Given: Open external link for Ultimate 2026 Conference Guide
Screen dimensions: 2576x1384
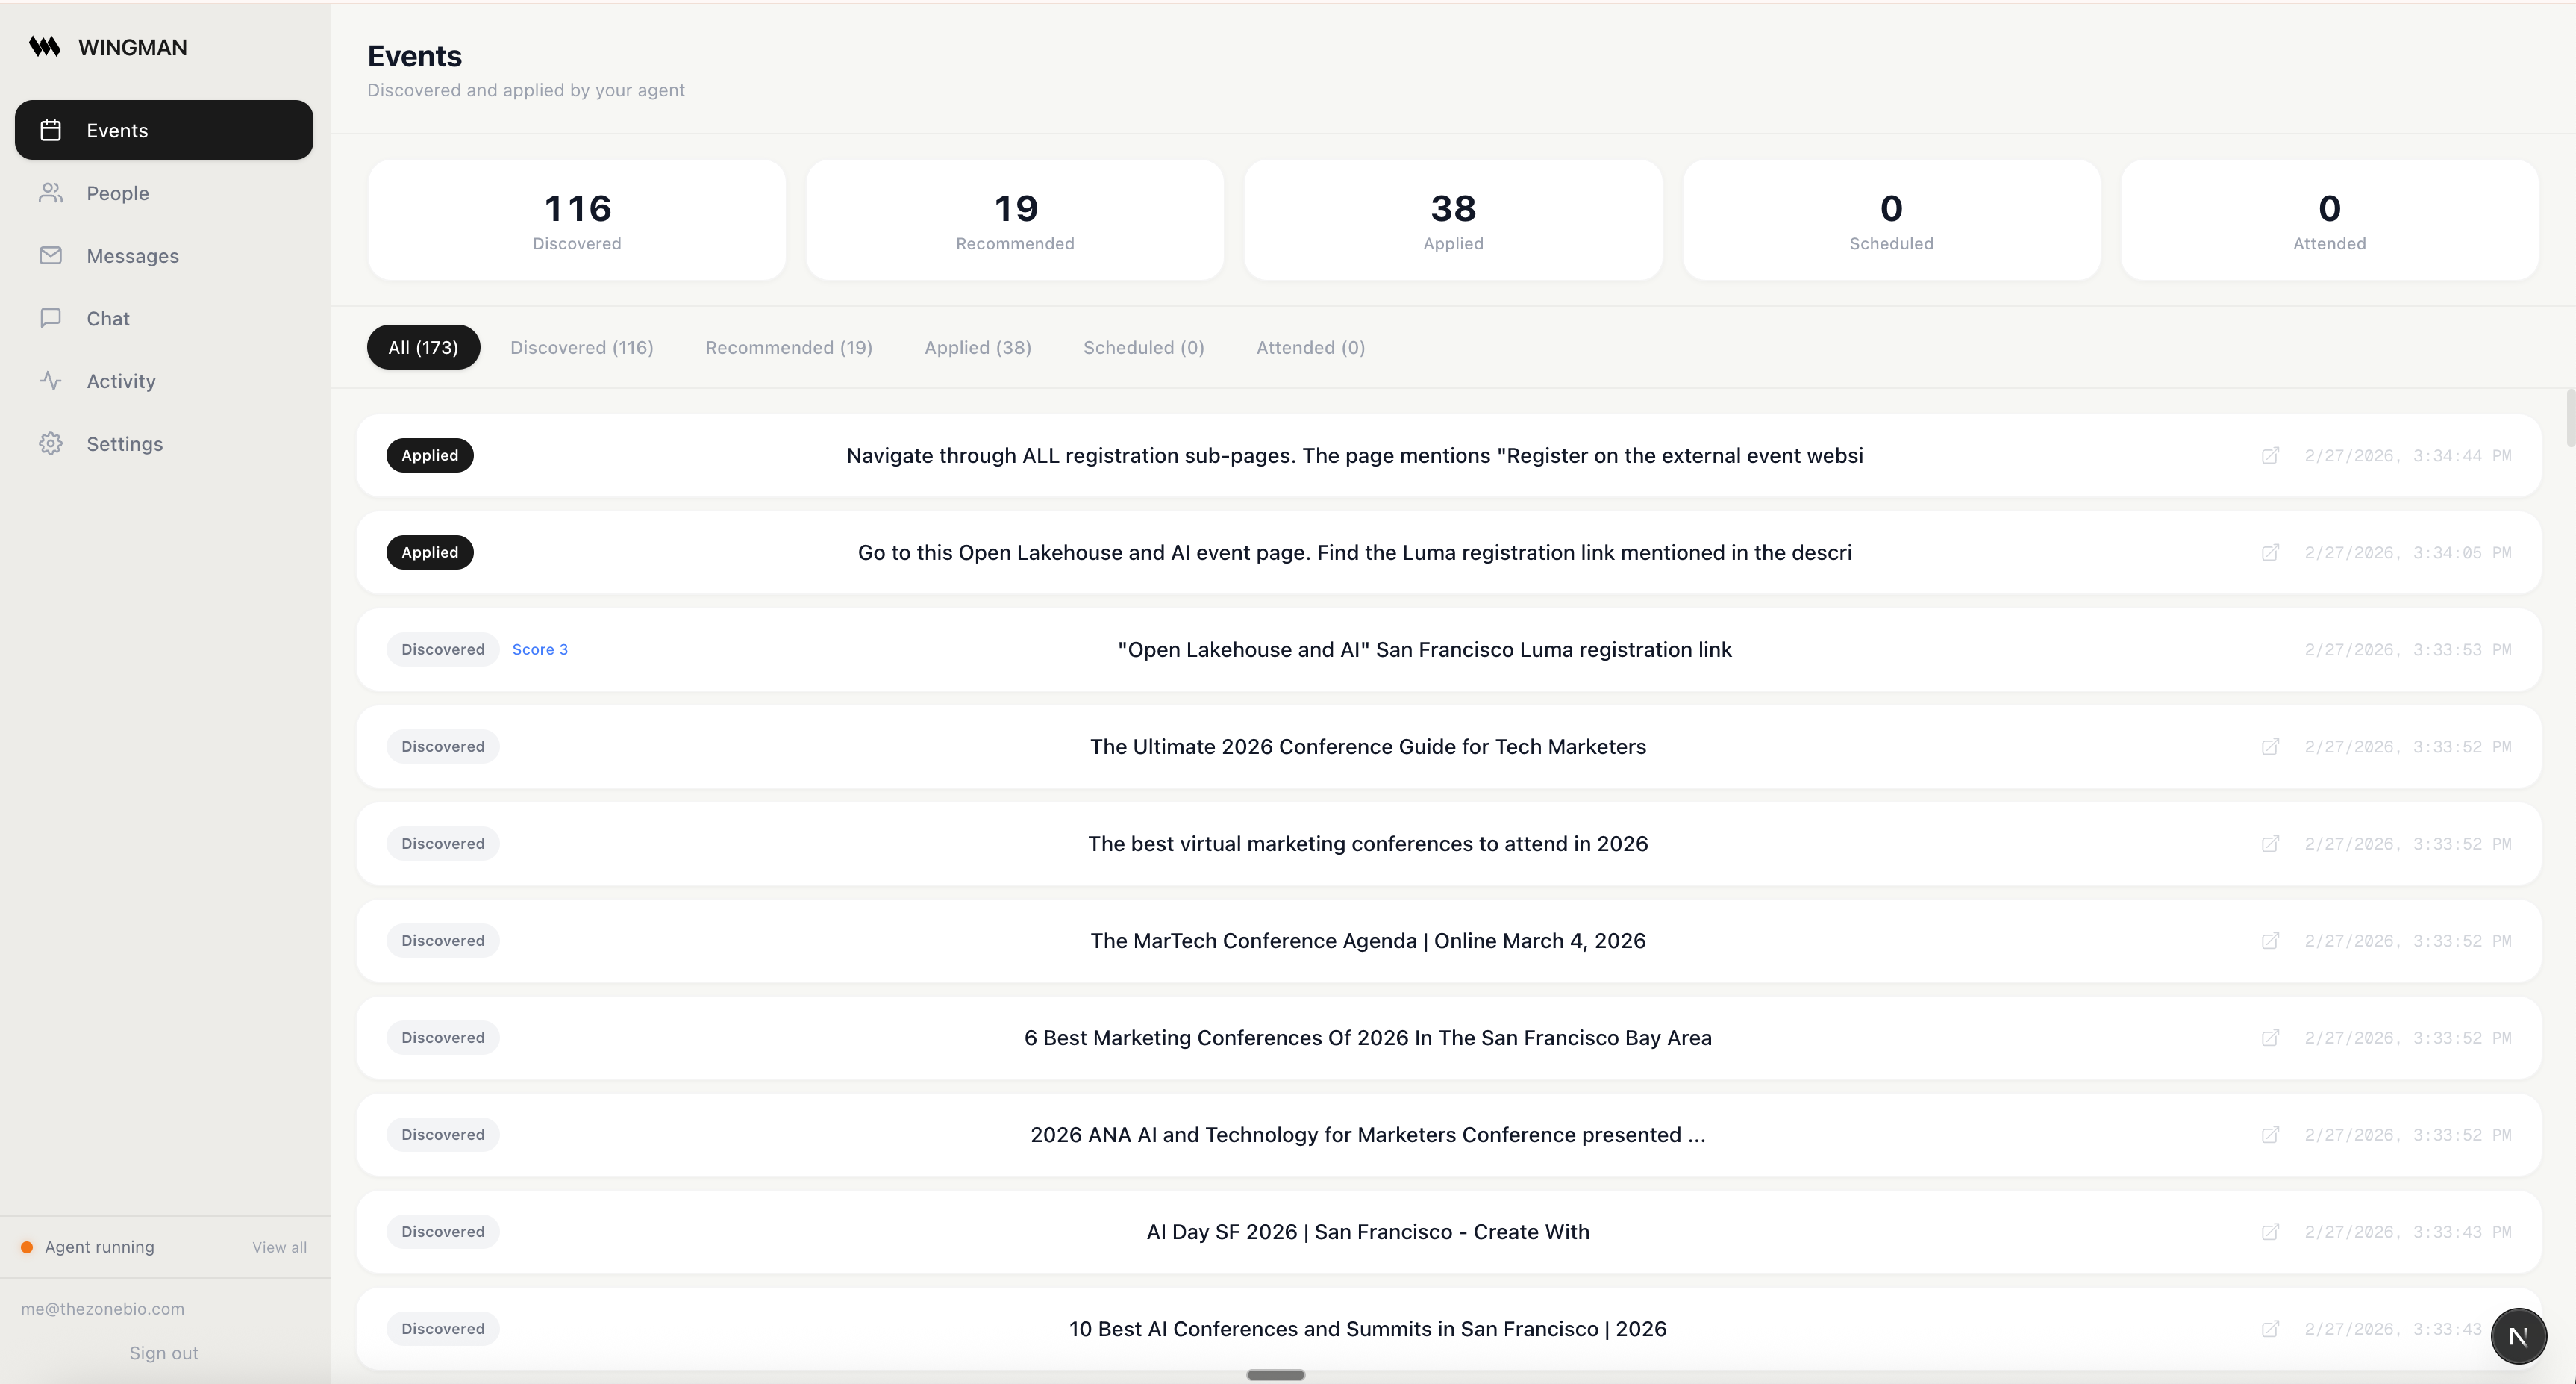Looking at the screenshot, I should pos(2270,747).
